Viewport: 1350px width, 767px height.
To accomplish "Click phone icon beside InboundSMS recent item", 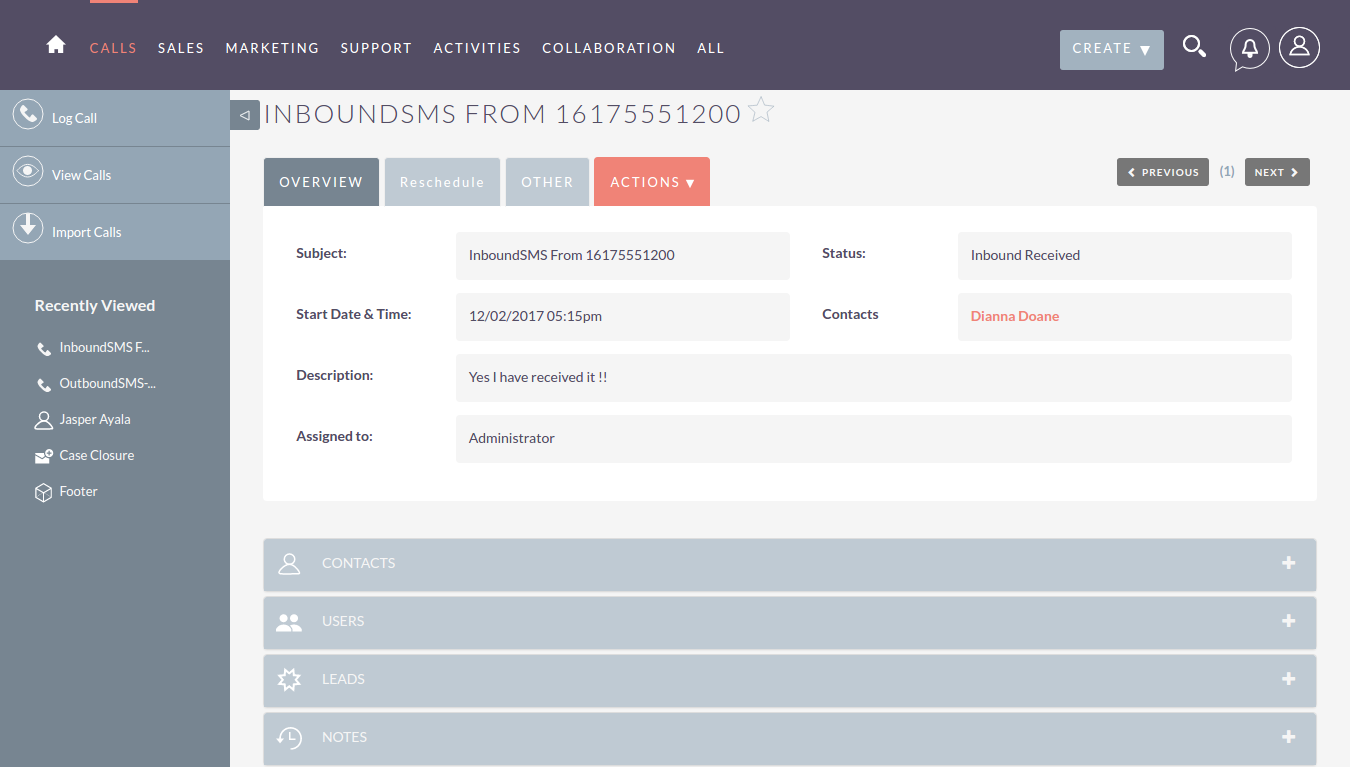I will (x=43, y=349).
